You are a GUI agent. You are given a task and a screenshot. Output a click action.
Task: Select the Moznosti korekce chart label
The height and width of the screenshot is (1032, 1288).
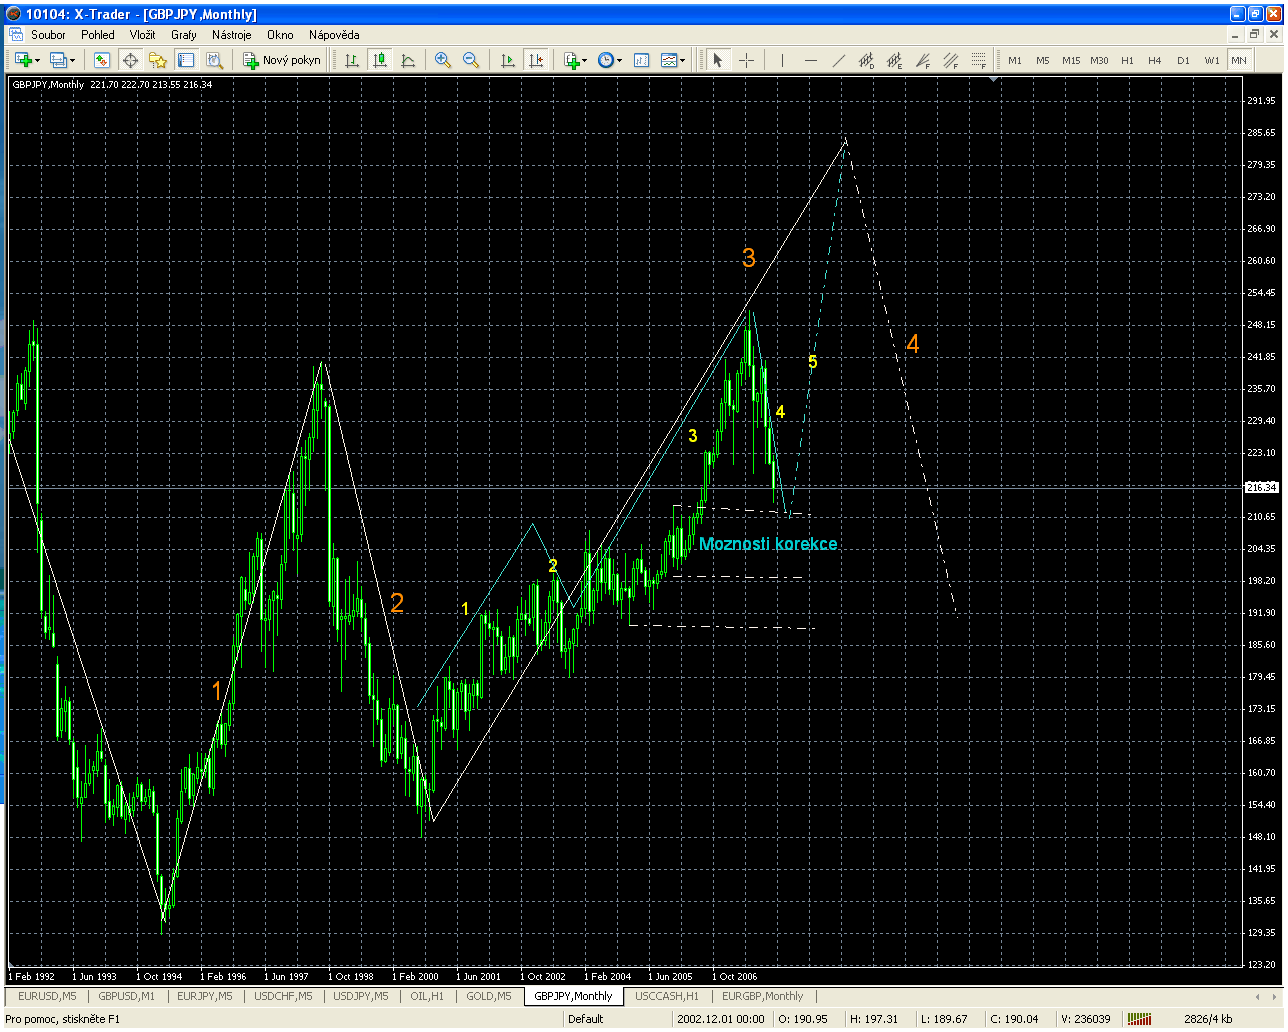tap(768, 544)
